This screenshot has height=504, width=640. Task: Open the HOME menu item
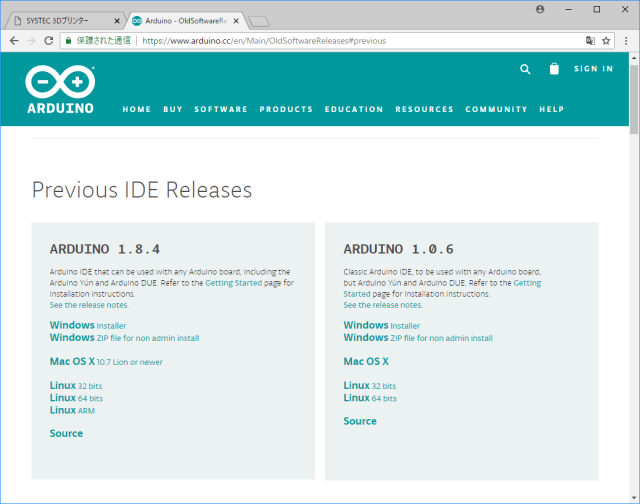point(137,109)
